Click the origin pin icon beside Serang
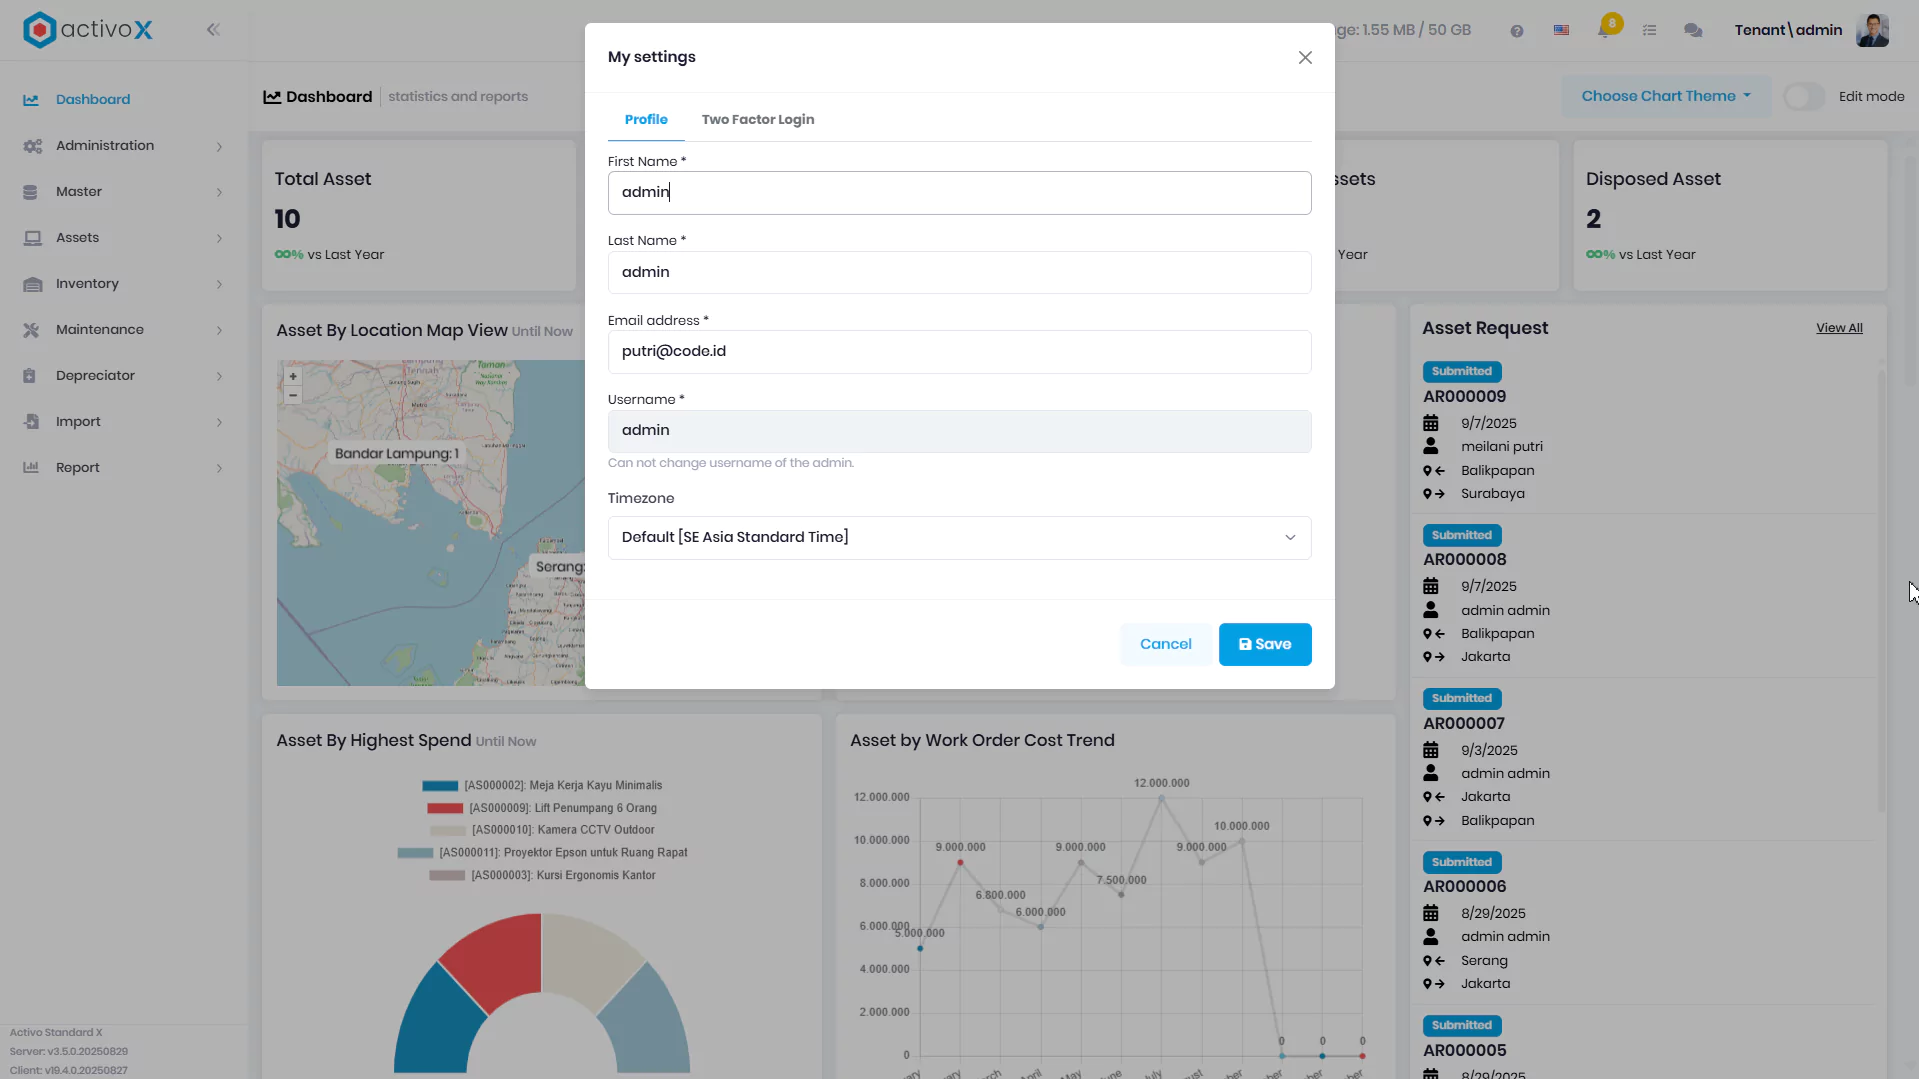 (1434, 961)
